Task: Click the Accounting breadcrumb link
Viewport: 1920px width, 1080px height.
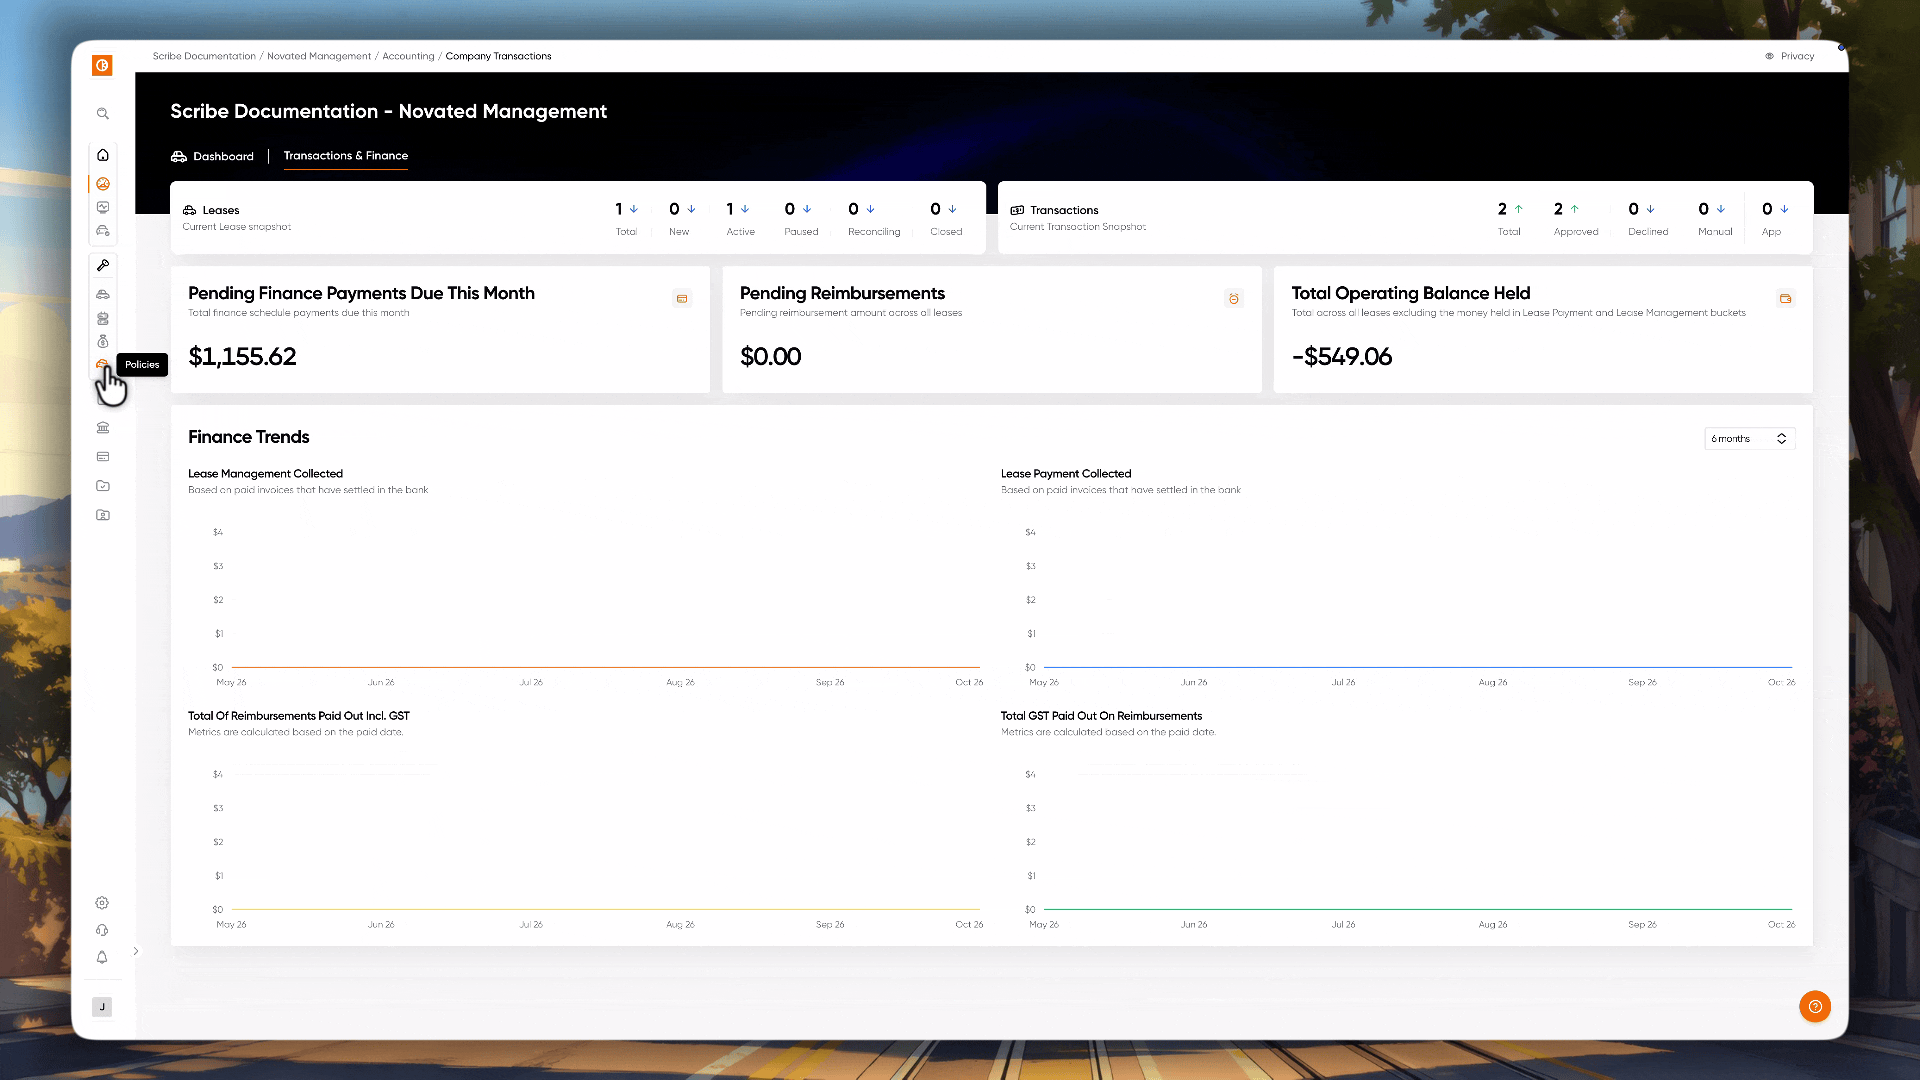Action: tap(408, 56)
